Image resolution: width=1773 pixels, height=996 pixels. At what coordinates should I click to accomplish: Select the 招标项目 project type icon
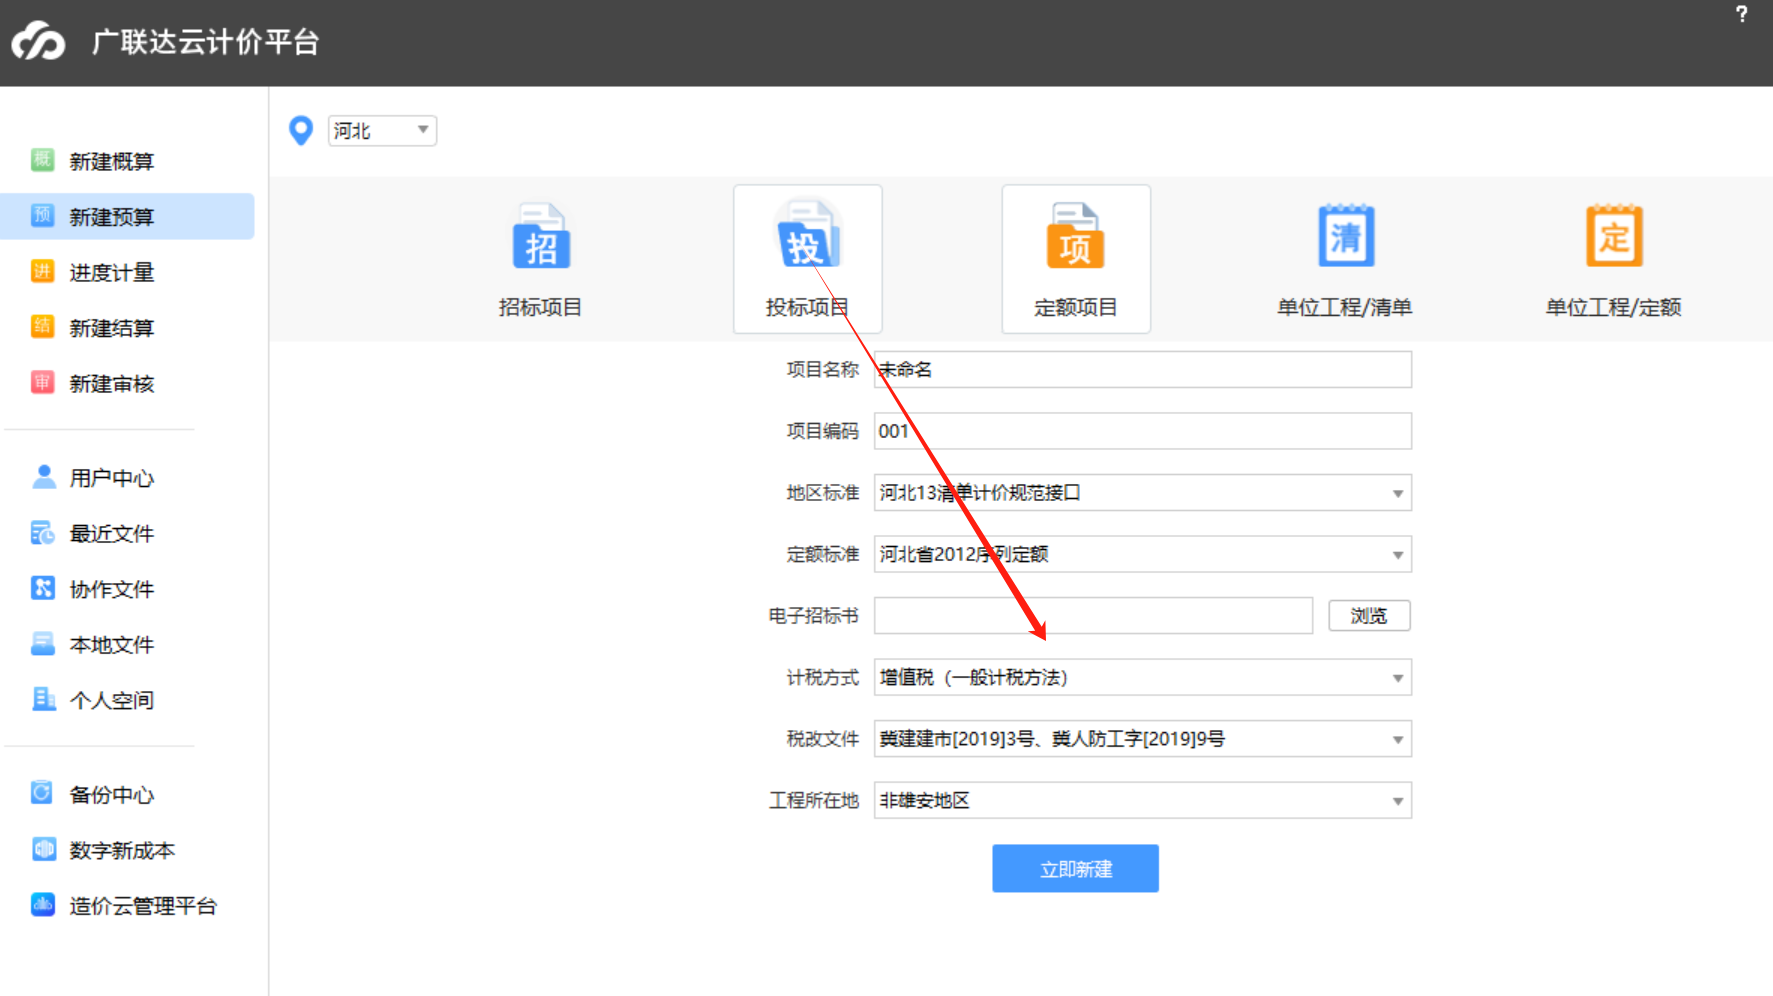541,236
